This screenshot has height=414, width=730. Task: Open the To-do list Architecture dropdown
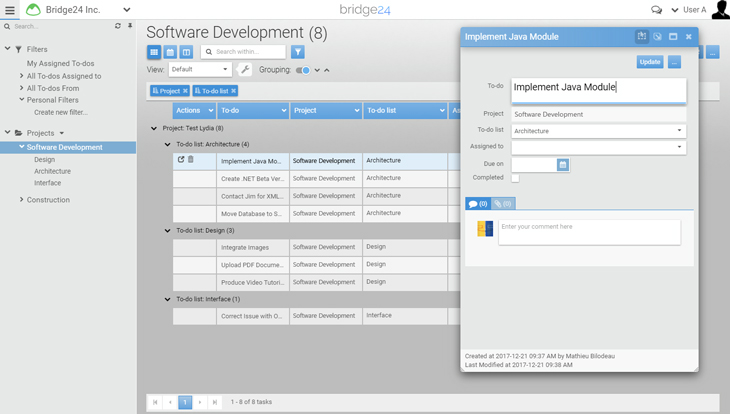pyautogui.click(x=598, y=131)
